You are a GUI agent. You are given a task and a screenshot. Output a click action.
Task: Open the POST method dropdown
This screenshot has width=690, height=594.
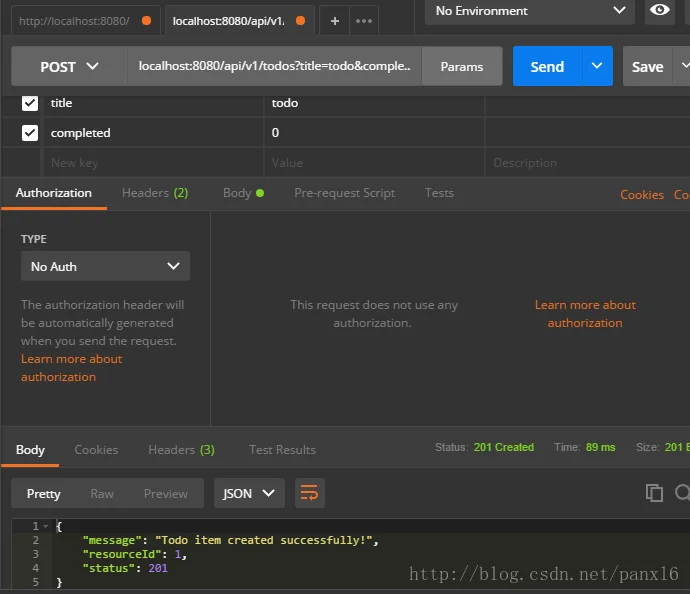point(70,66)
